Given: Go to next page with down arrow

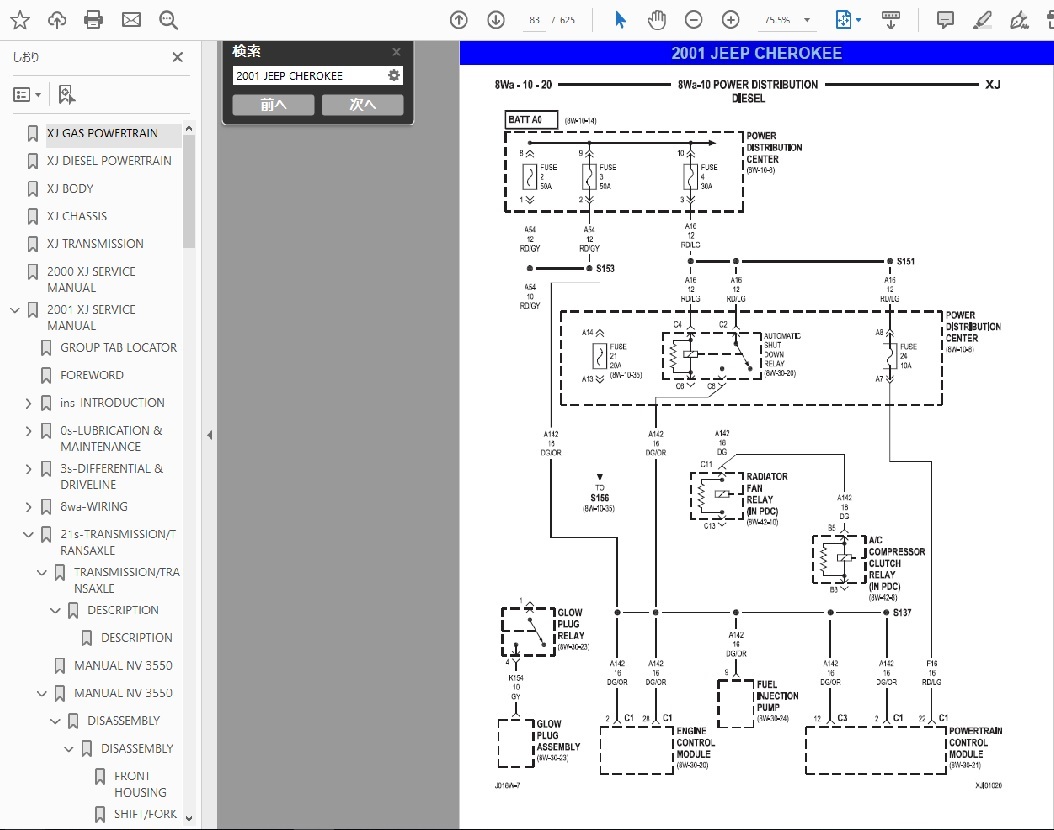Looking at the screenshot, I should 495,20.
